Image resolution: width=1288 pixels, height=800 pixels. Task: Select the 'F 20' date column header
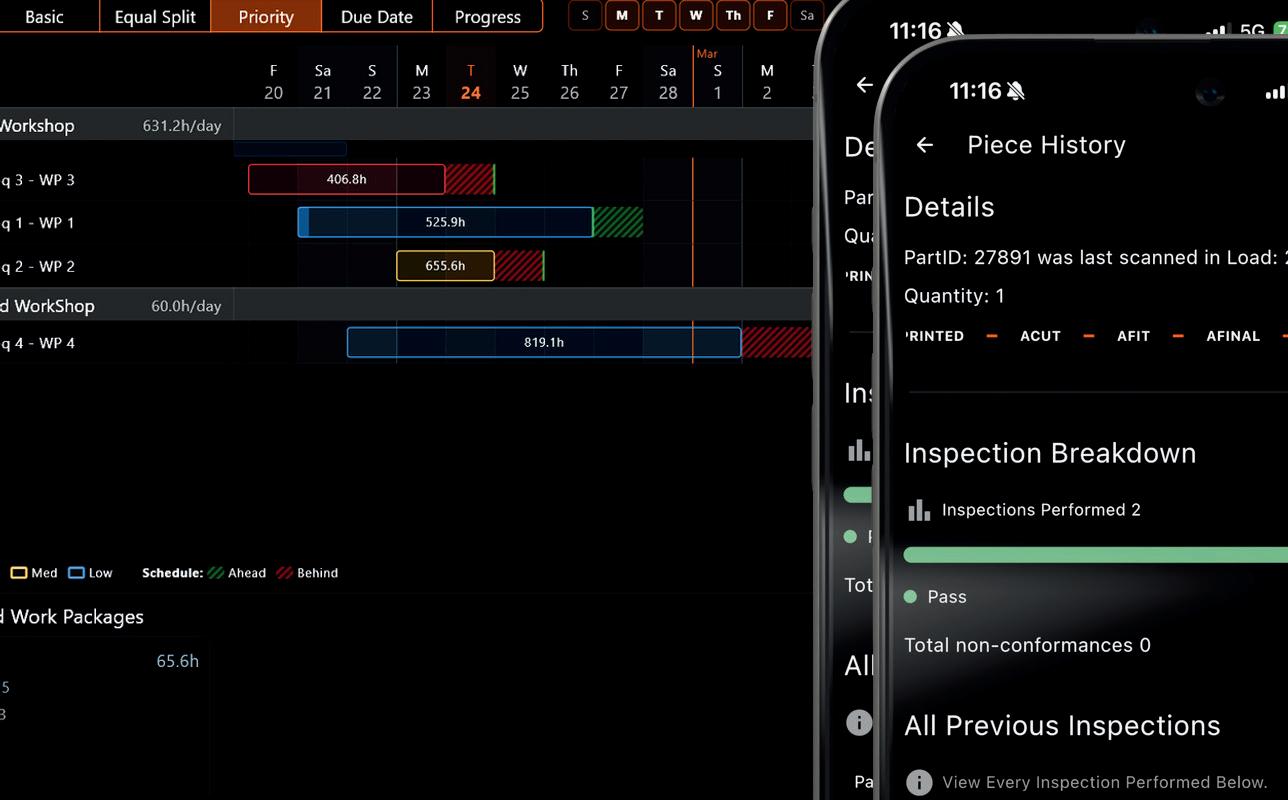pyautogui.click(x=273, y=82)
